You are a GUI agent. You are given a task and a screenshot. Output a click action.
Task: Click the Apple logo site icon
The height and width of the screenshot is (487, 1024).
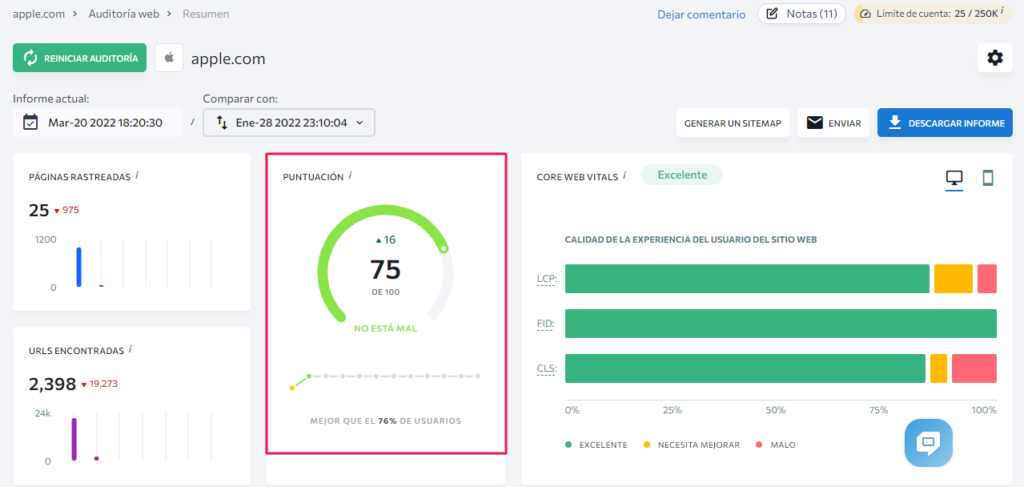(x=169, y=58)
